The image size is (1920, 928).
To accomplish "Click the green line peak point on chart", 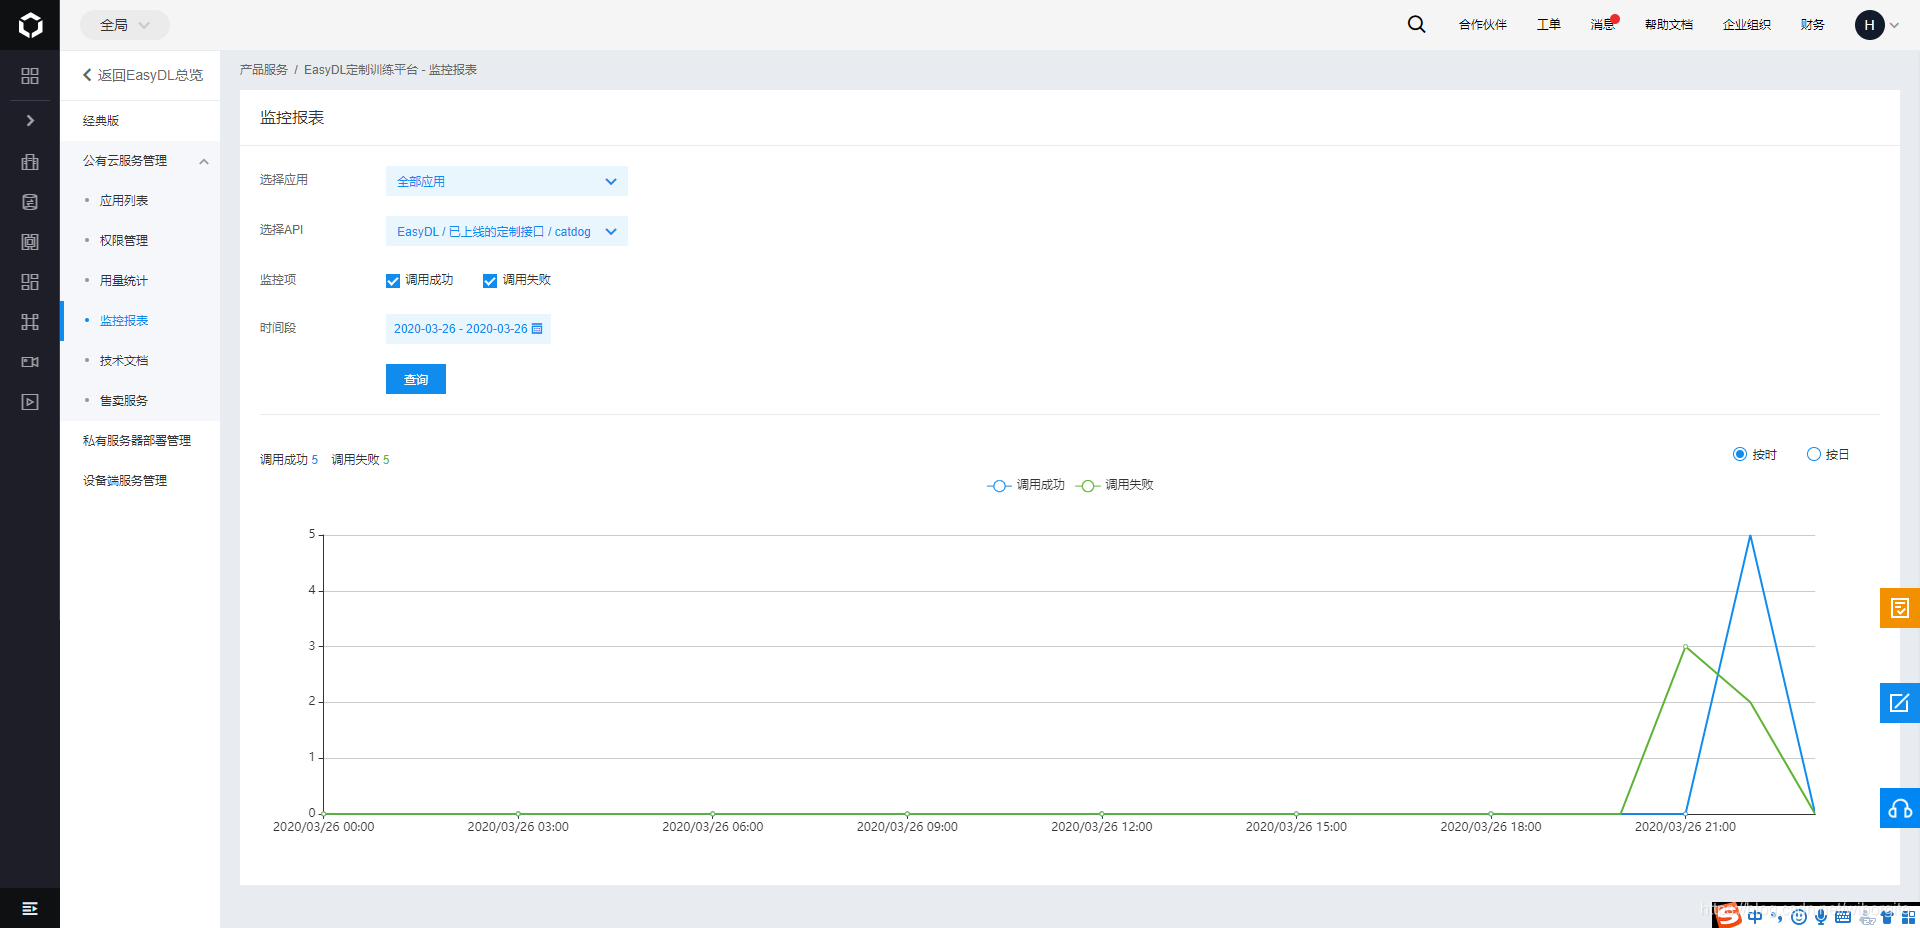I will [x=1685, y=647].
